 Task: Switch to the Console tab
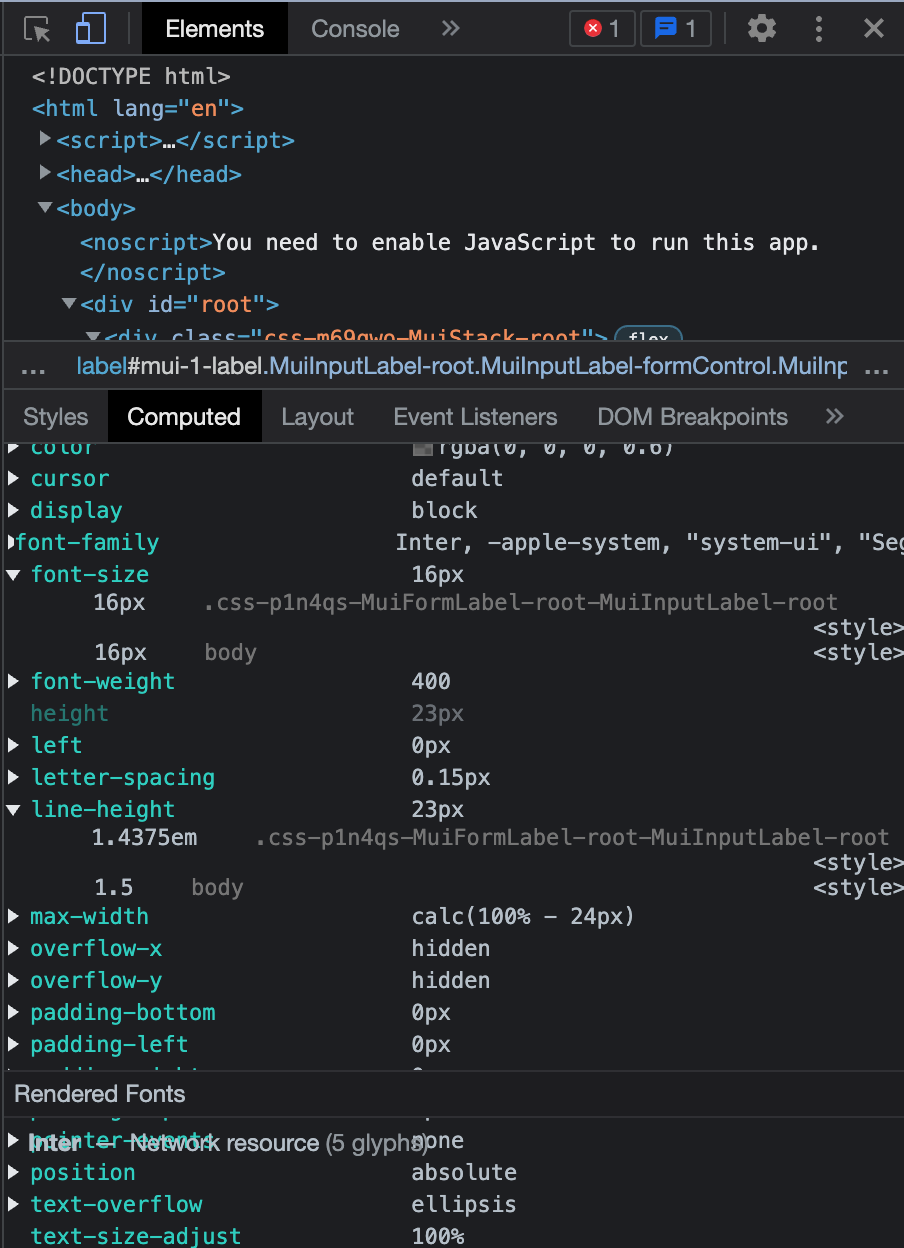click(x=354, y=28)
